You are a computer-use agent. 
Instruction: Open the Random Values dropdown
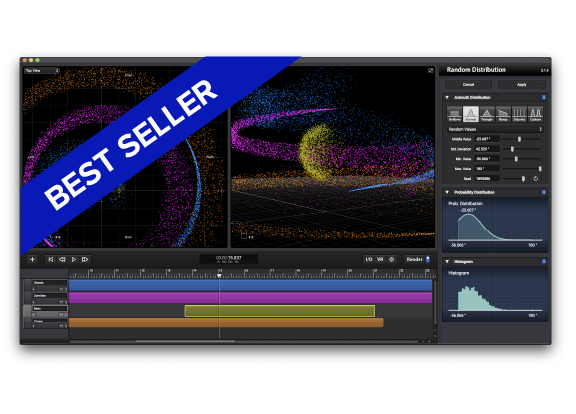[x=494, y=129]
